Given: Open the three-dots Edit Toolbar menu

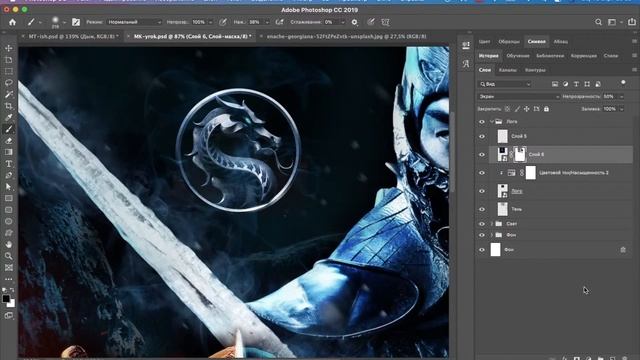Looking at the screenshot, I should point(9,279).
